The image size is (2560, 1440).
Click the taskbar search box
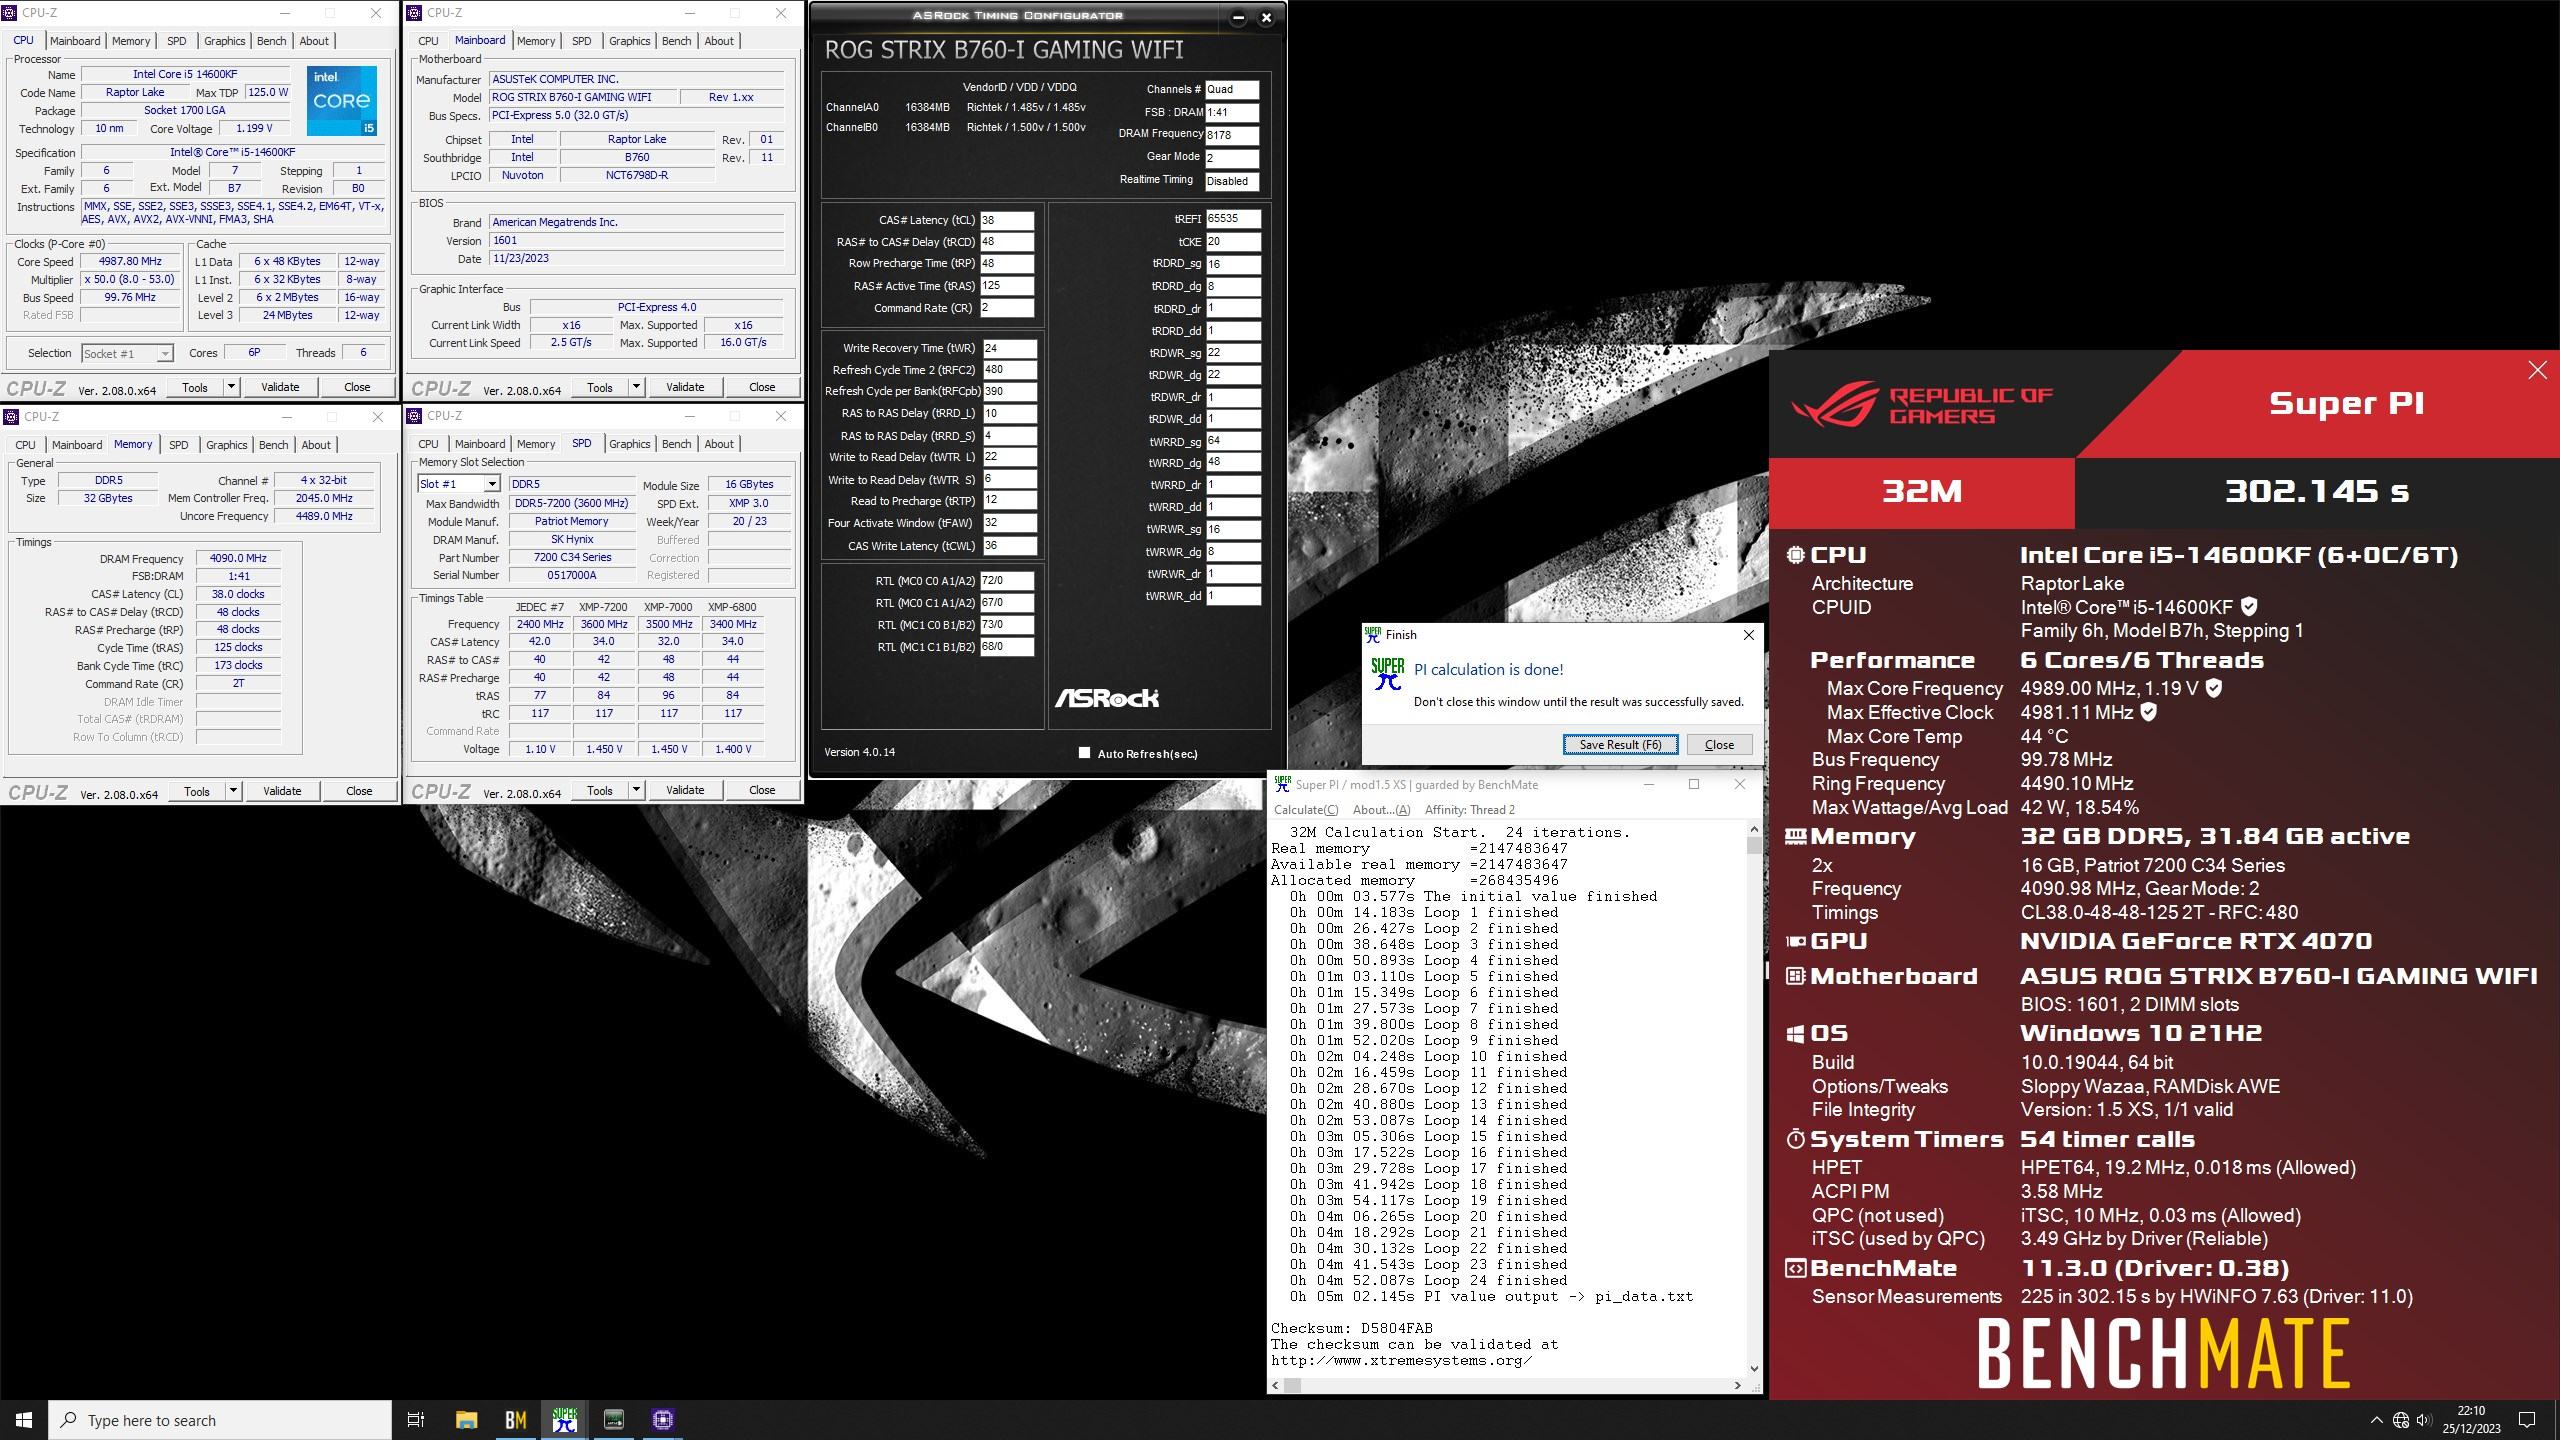pyautogui.click(x=220, y=1419)
